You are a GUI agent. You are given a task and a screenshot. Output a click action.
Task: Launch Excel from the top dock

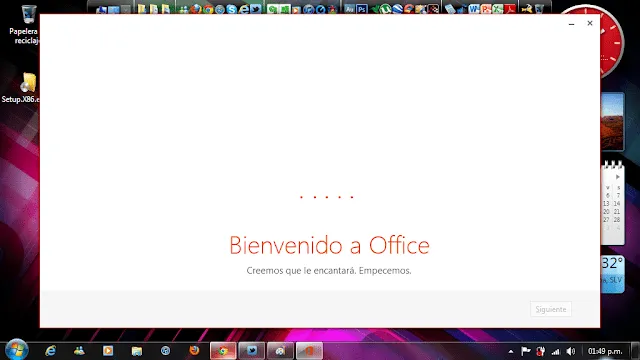coord(498,9)
